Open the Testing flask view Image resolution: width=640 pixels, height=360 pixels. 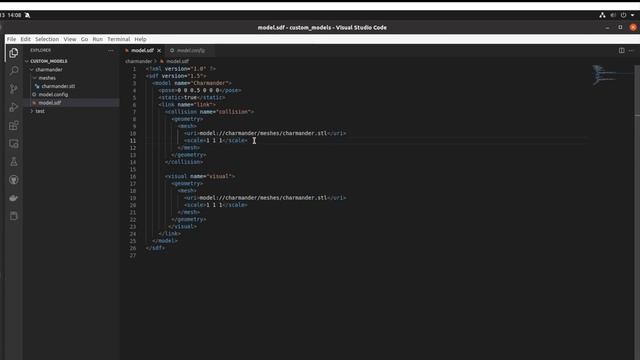coord(13,162)
